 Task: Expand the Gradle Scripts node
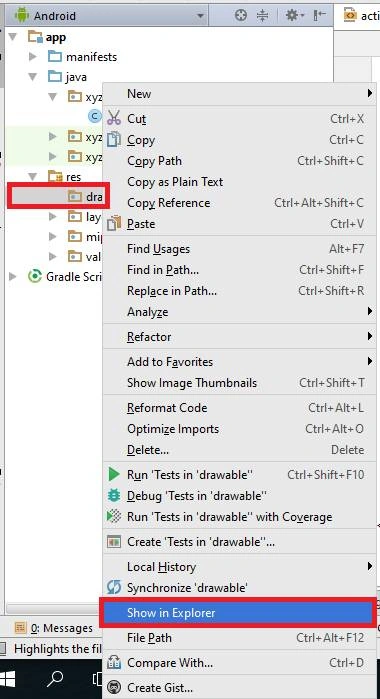[x=13, y=276]
